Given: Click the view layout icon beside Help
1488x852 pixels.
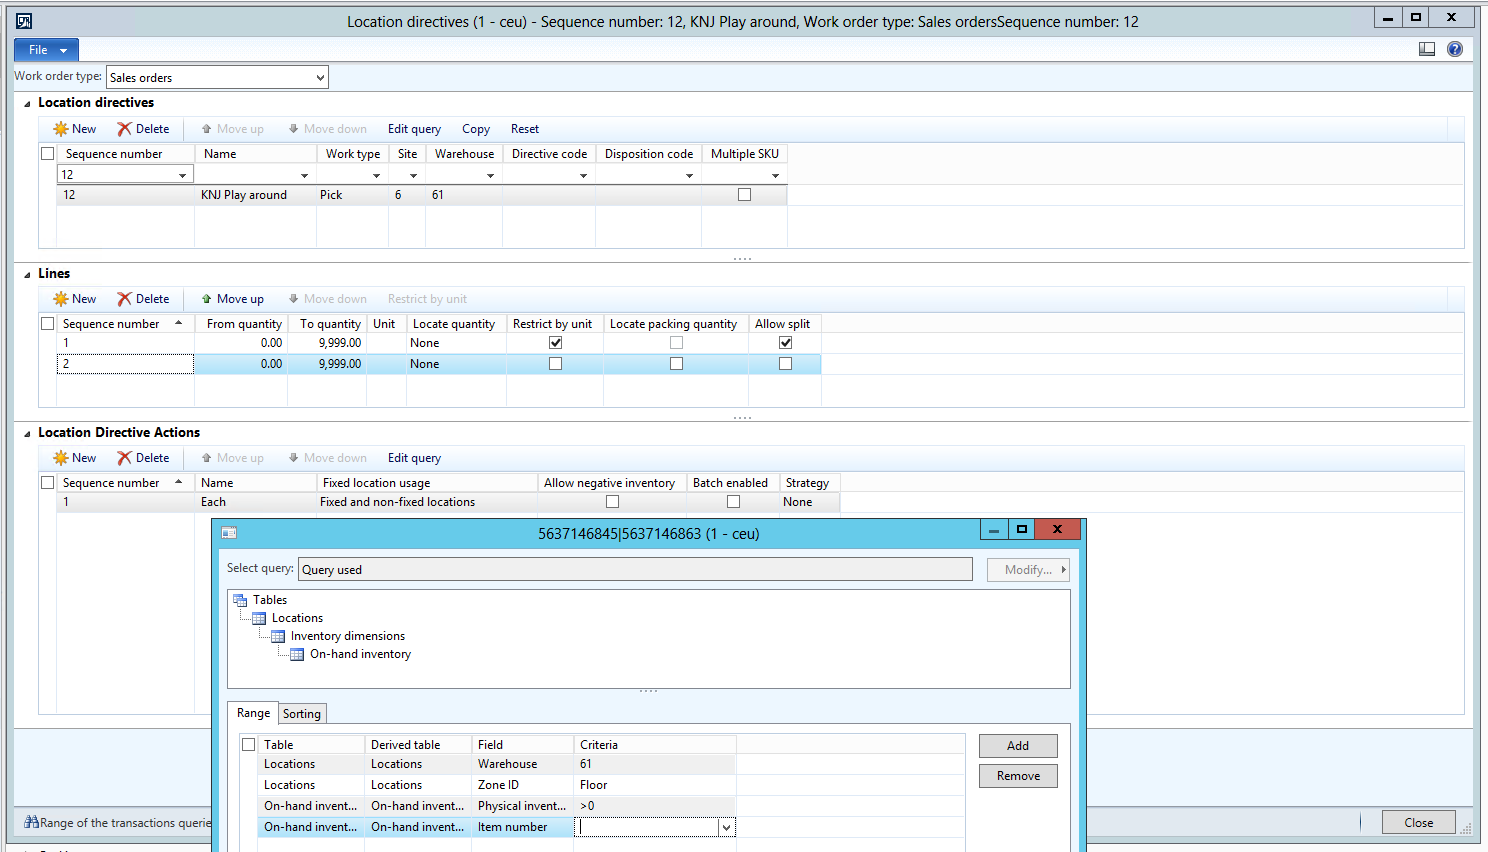Looking at the screenshot, I should click(x=1427, y=49).
